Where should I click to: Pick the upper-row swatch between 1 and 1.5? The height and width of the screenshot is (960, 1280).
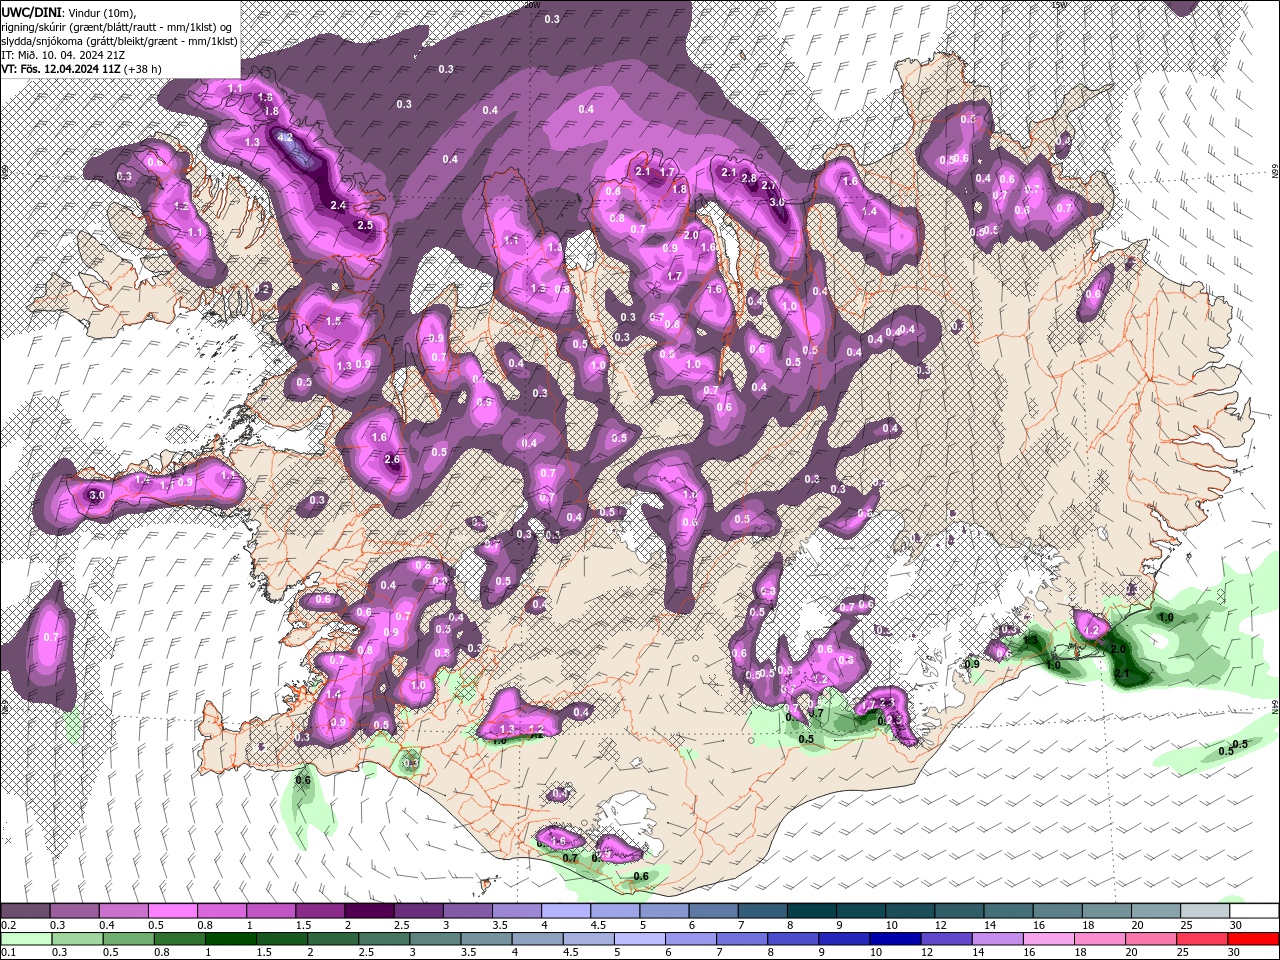tap(271, 911)
